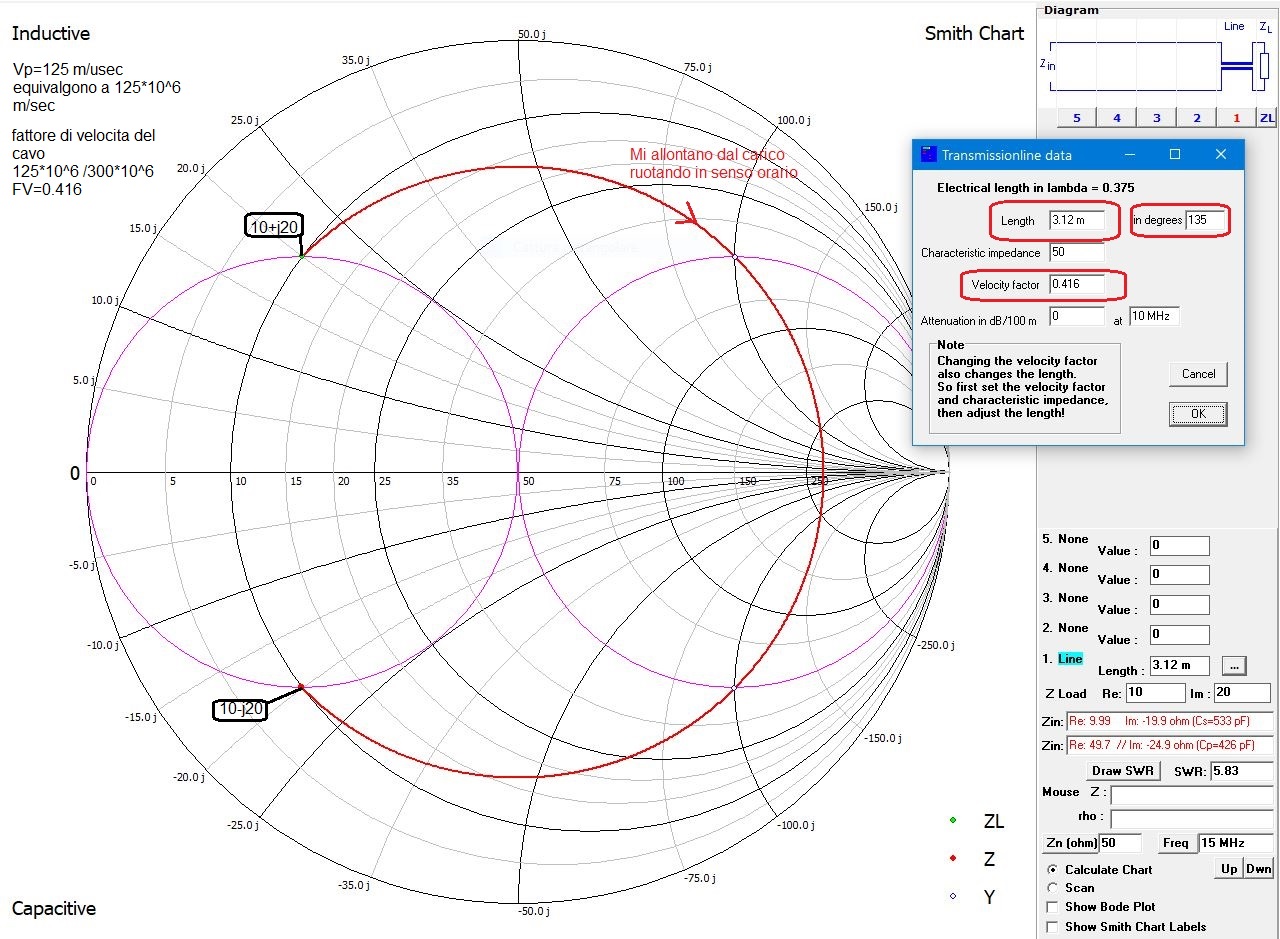Click the rho readout field
Screen dimensions: 1280x939
tap(1192, 819)
